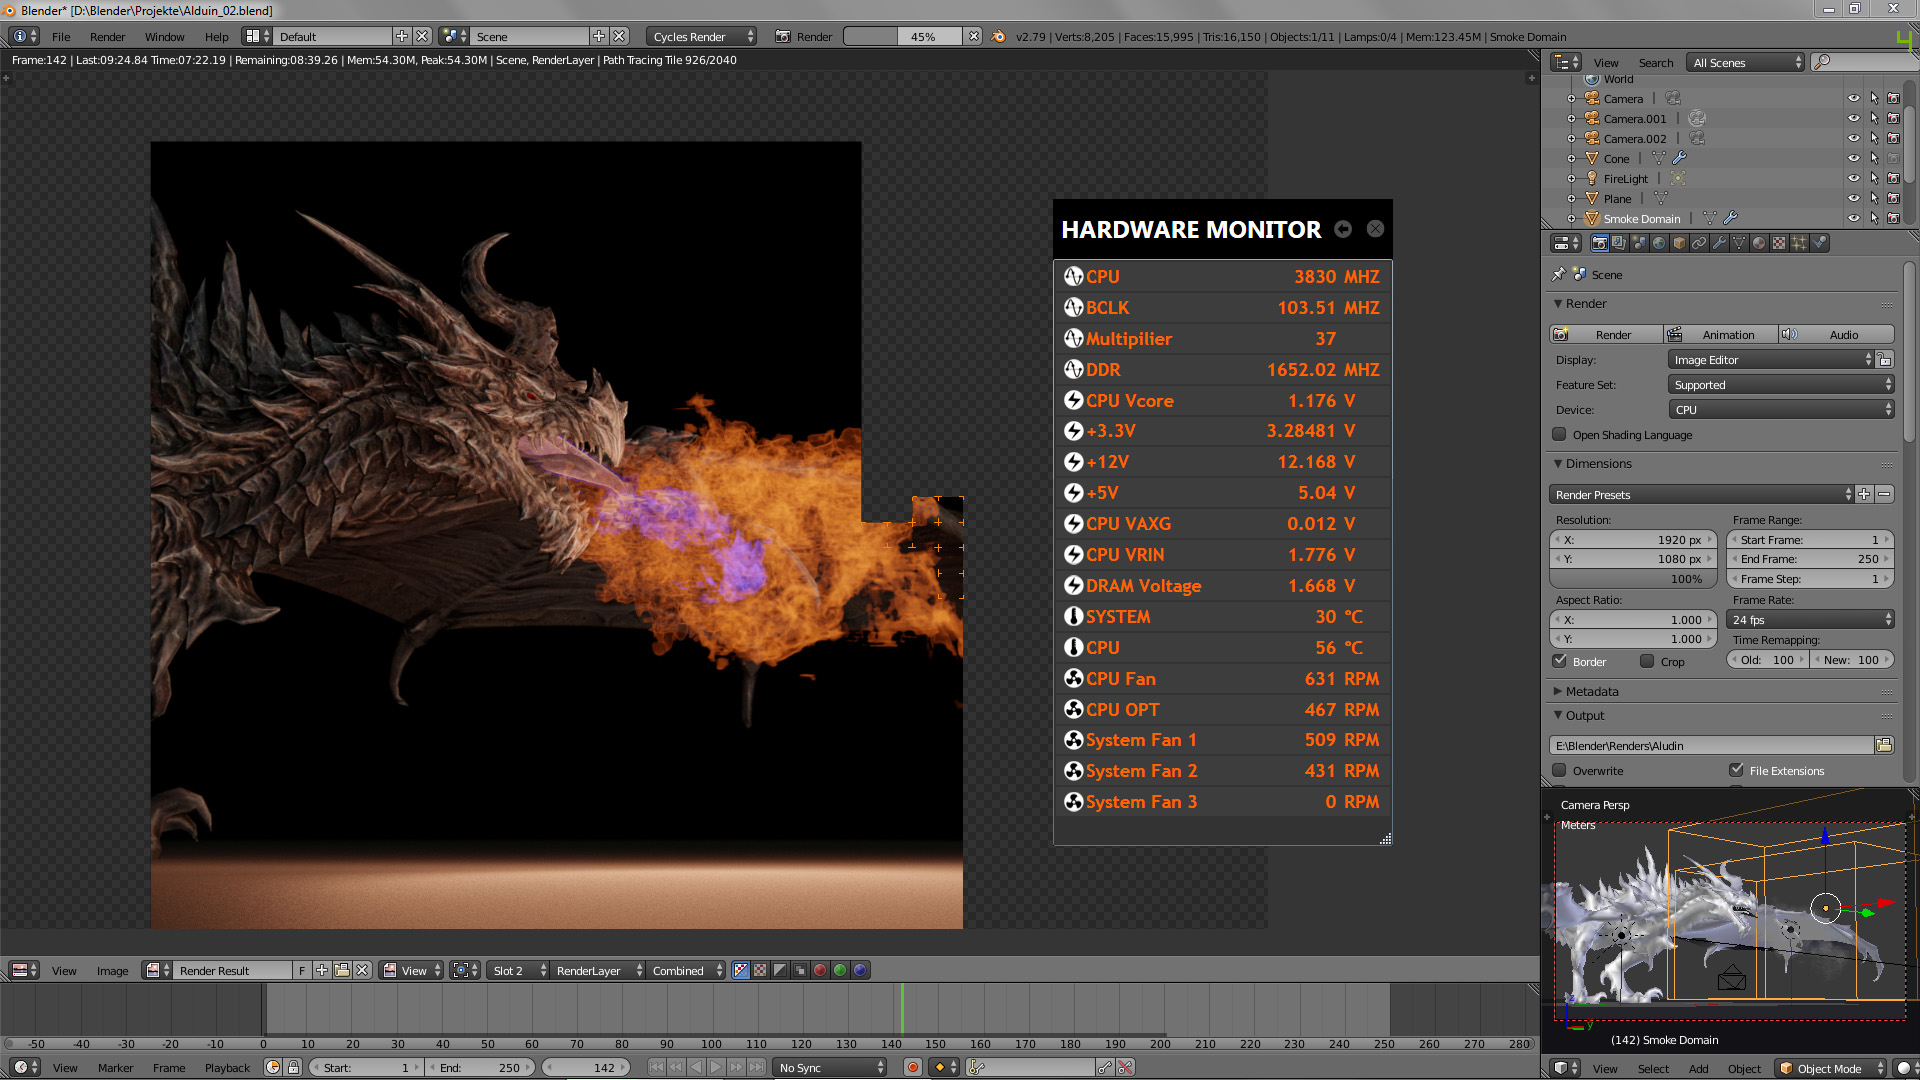Open the Physics properties tab
This screenshot has width=1920, height=1080.
[1819, 243]
